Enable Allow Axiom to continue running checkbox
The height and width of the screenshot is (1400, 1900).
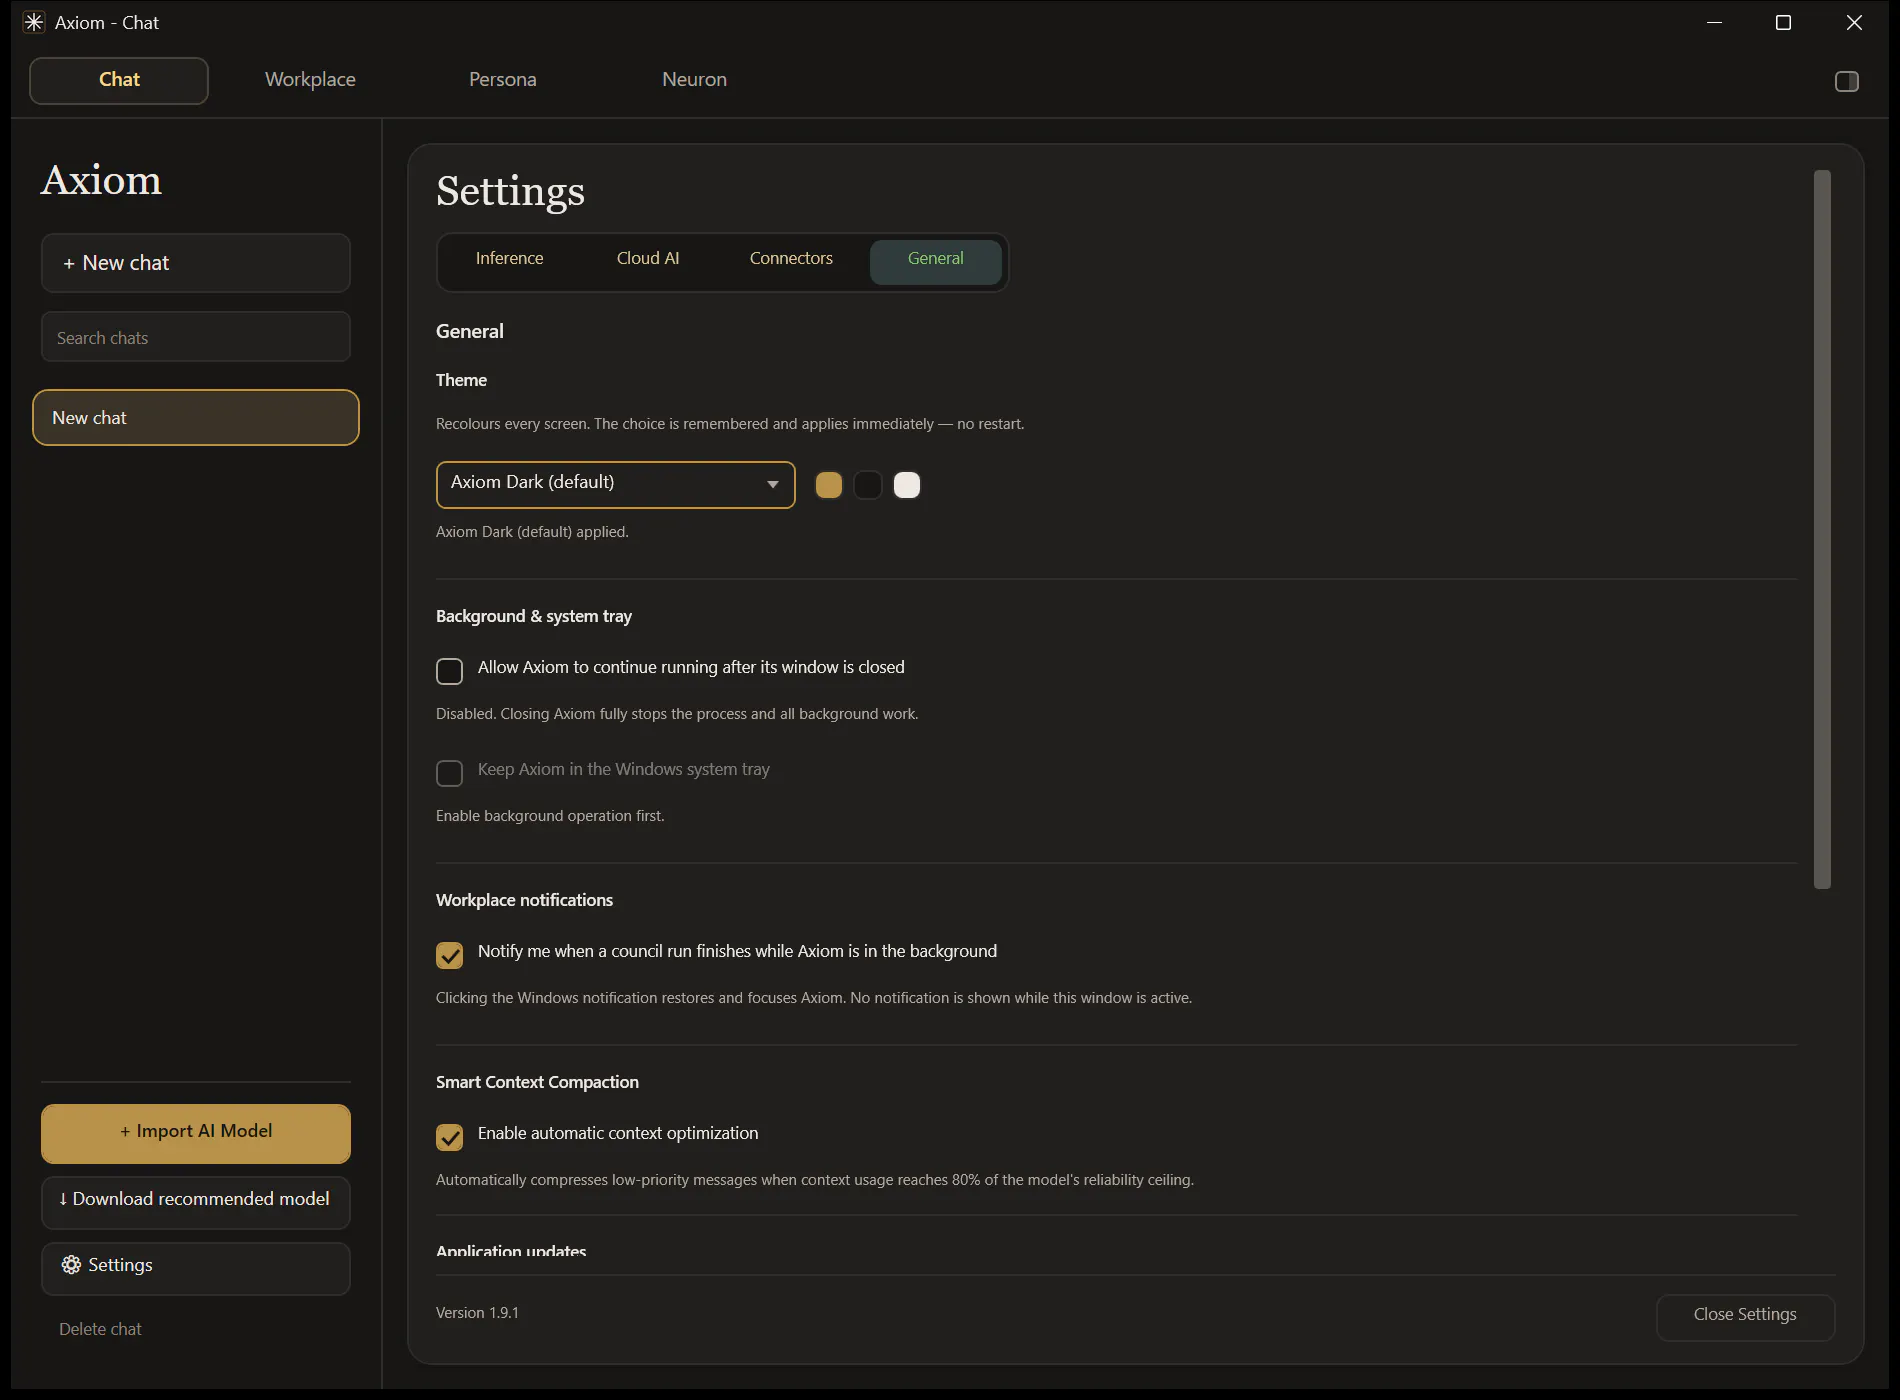[450, 671]
